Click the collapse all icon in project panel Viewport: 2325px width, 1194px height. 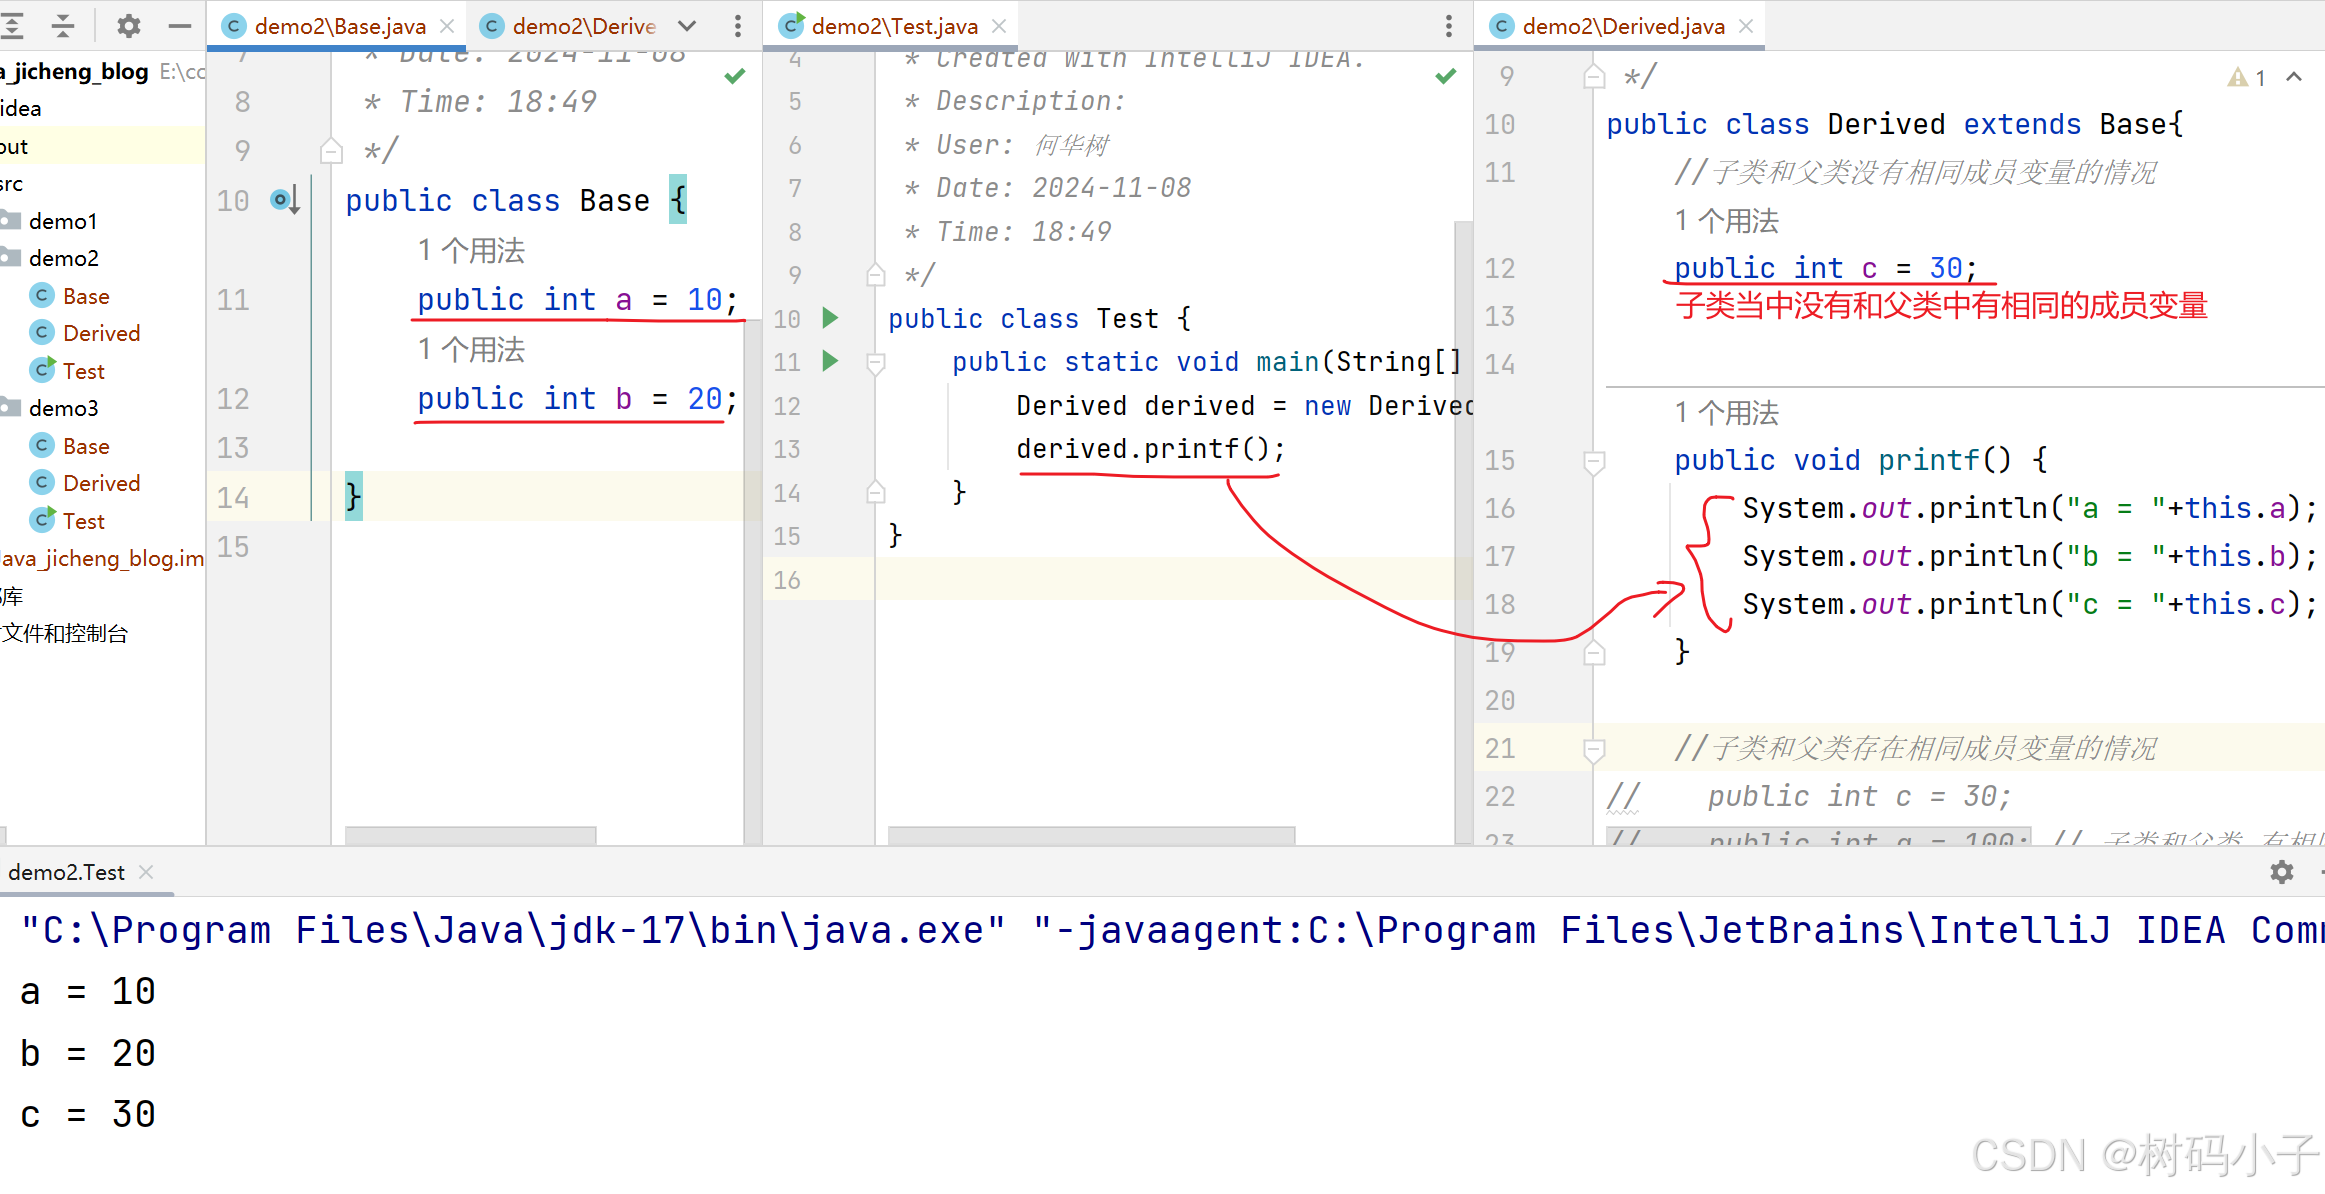(62, 26)
